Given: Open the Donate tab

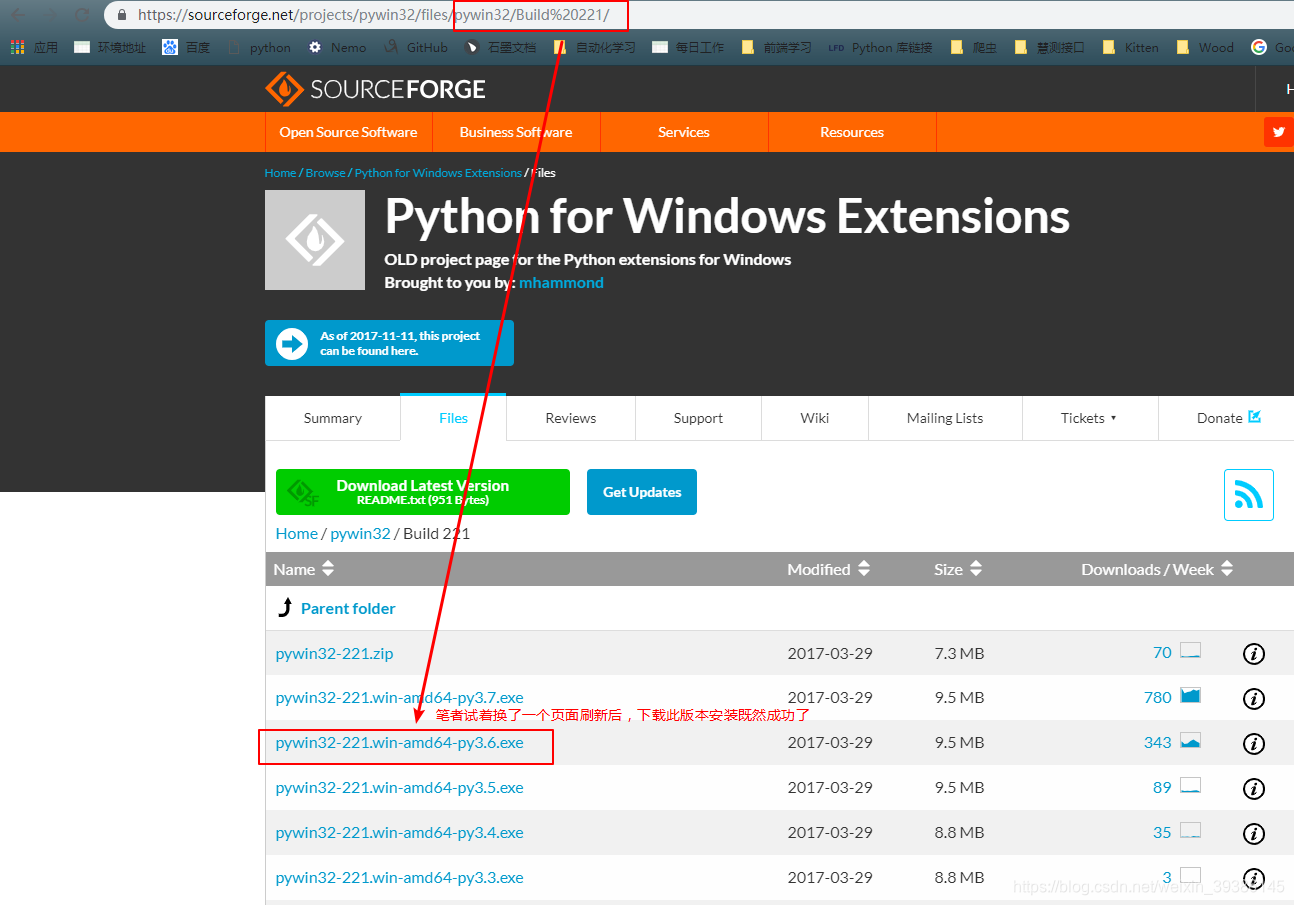Looking at the screenshot, I should coord(1229,418).
